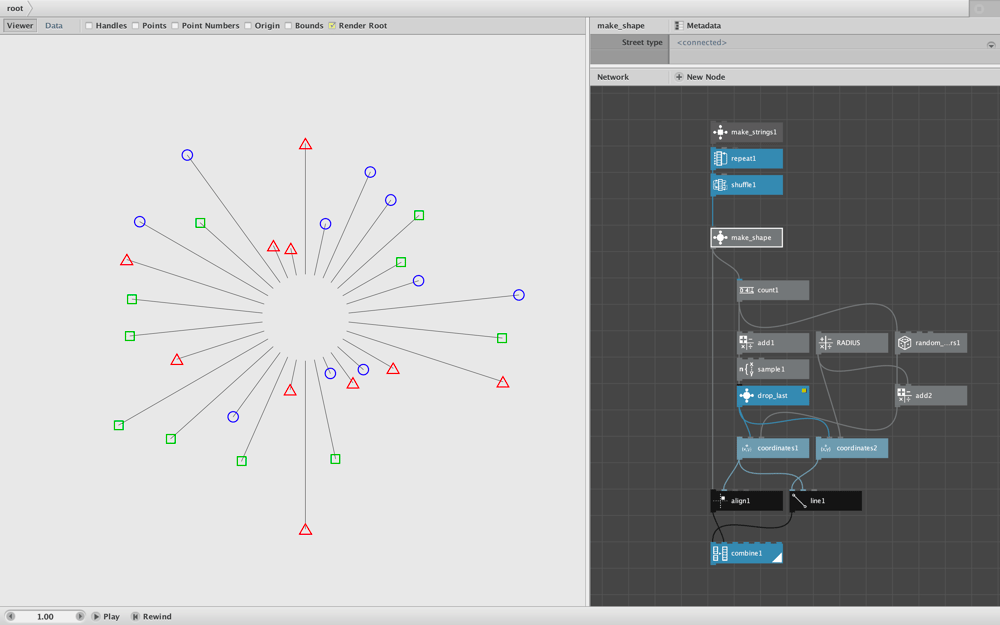Screen dimensions: 1000x625
Task: Select the make_strings1 node label
Action: (x=754, y=132)
